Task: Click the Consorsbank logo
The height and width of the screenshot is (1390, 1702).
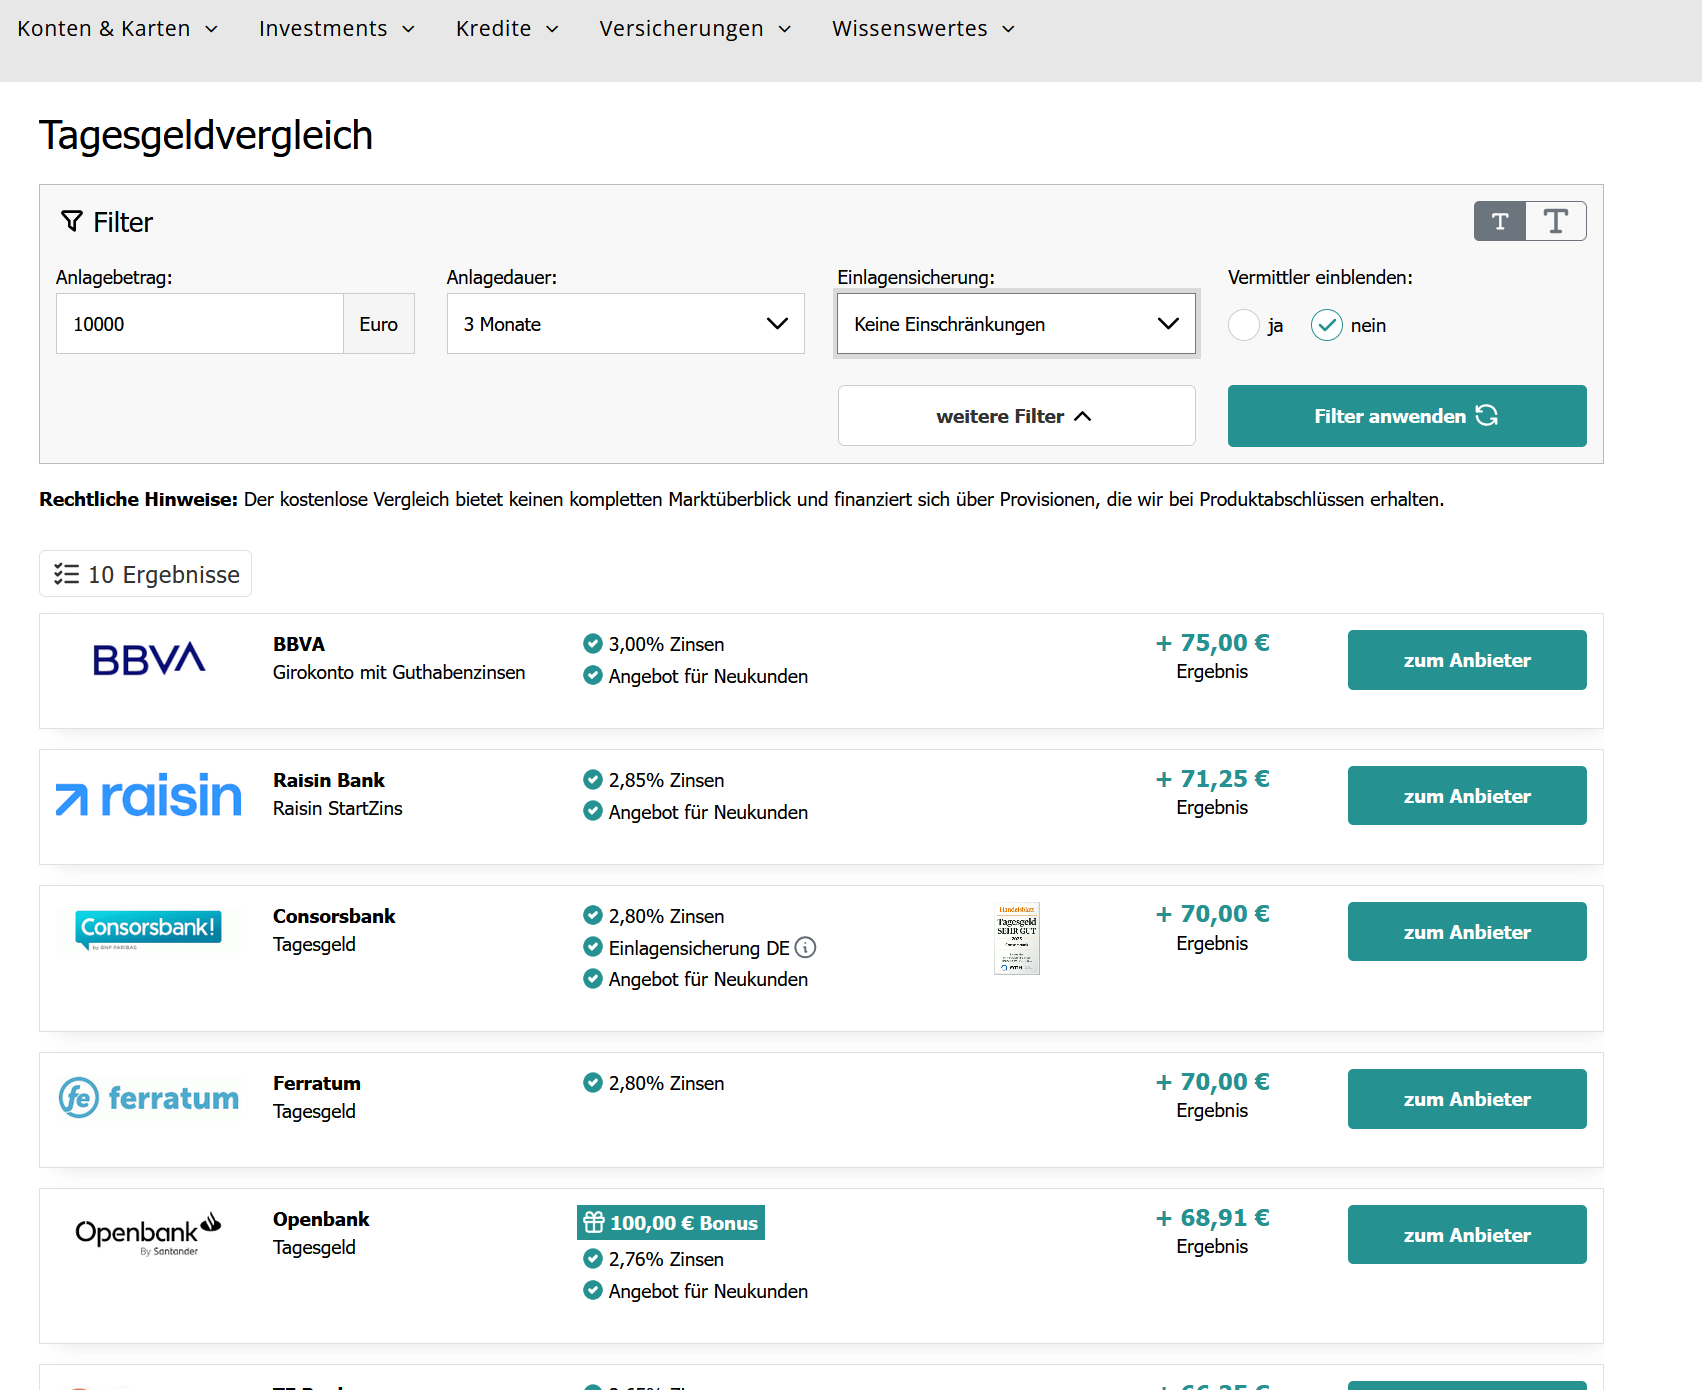Action: (148, 929)
